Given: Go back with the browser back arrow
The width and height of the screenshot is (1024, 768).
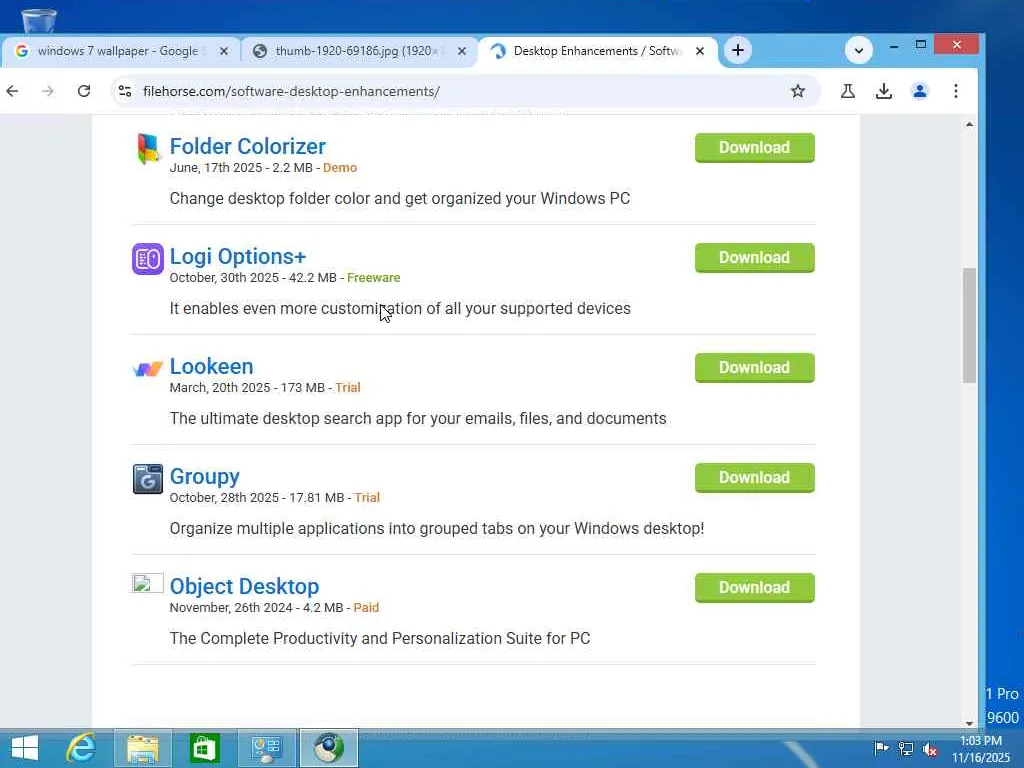Looking at the screenshot, I should point(12,91).
